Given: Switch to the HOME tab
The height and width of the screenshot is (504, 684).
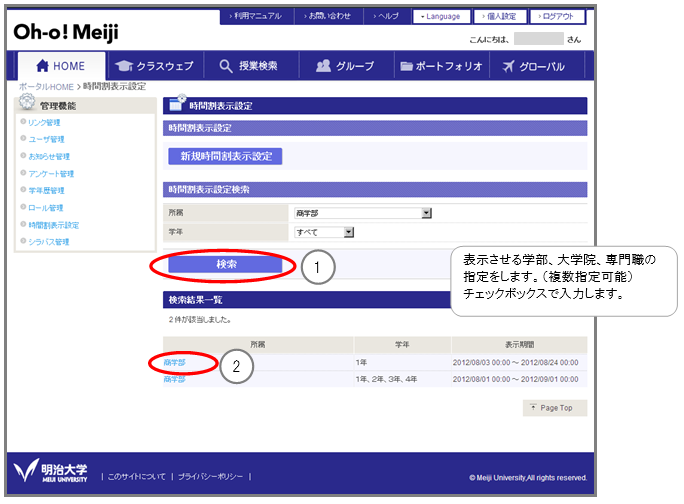Looking at the screenshot, I should tap(62, 66).
